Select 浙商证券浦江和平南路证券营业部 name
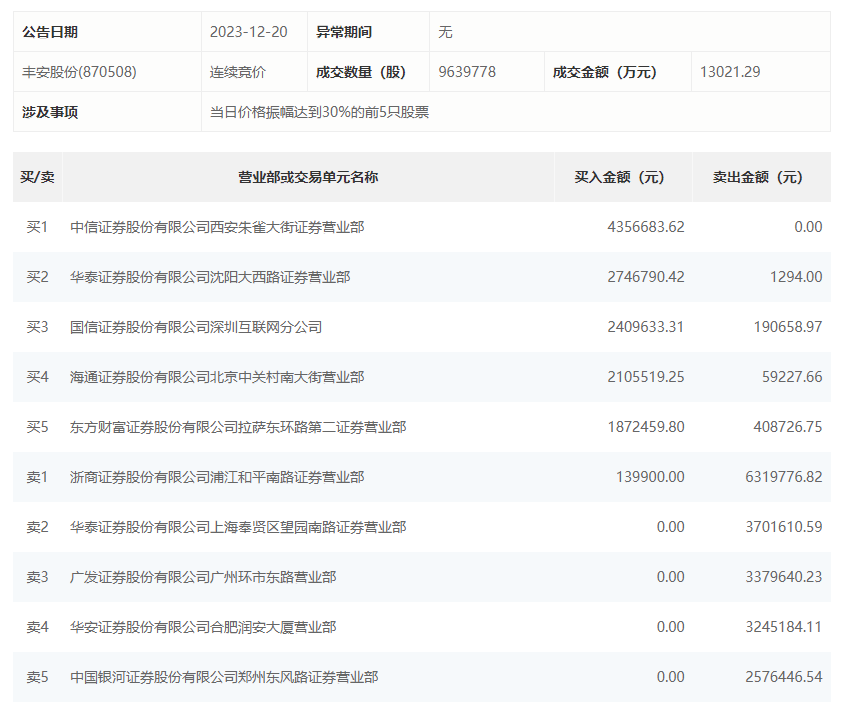The image size is (845, 715). pyautogui.click(x=217, y=477)
